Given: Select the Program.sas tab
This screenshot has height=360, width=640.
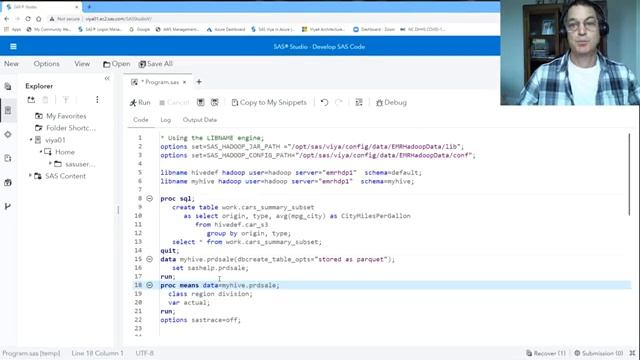Looking at the screenshot, I should click(160, 82).
